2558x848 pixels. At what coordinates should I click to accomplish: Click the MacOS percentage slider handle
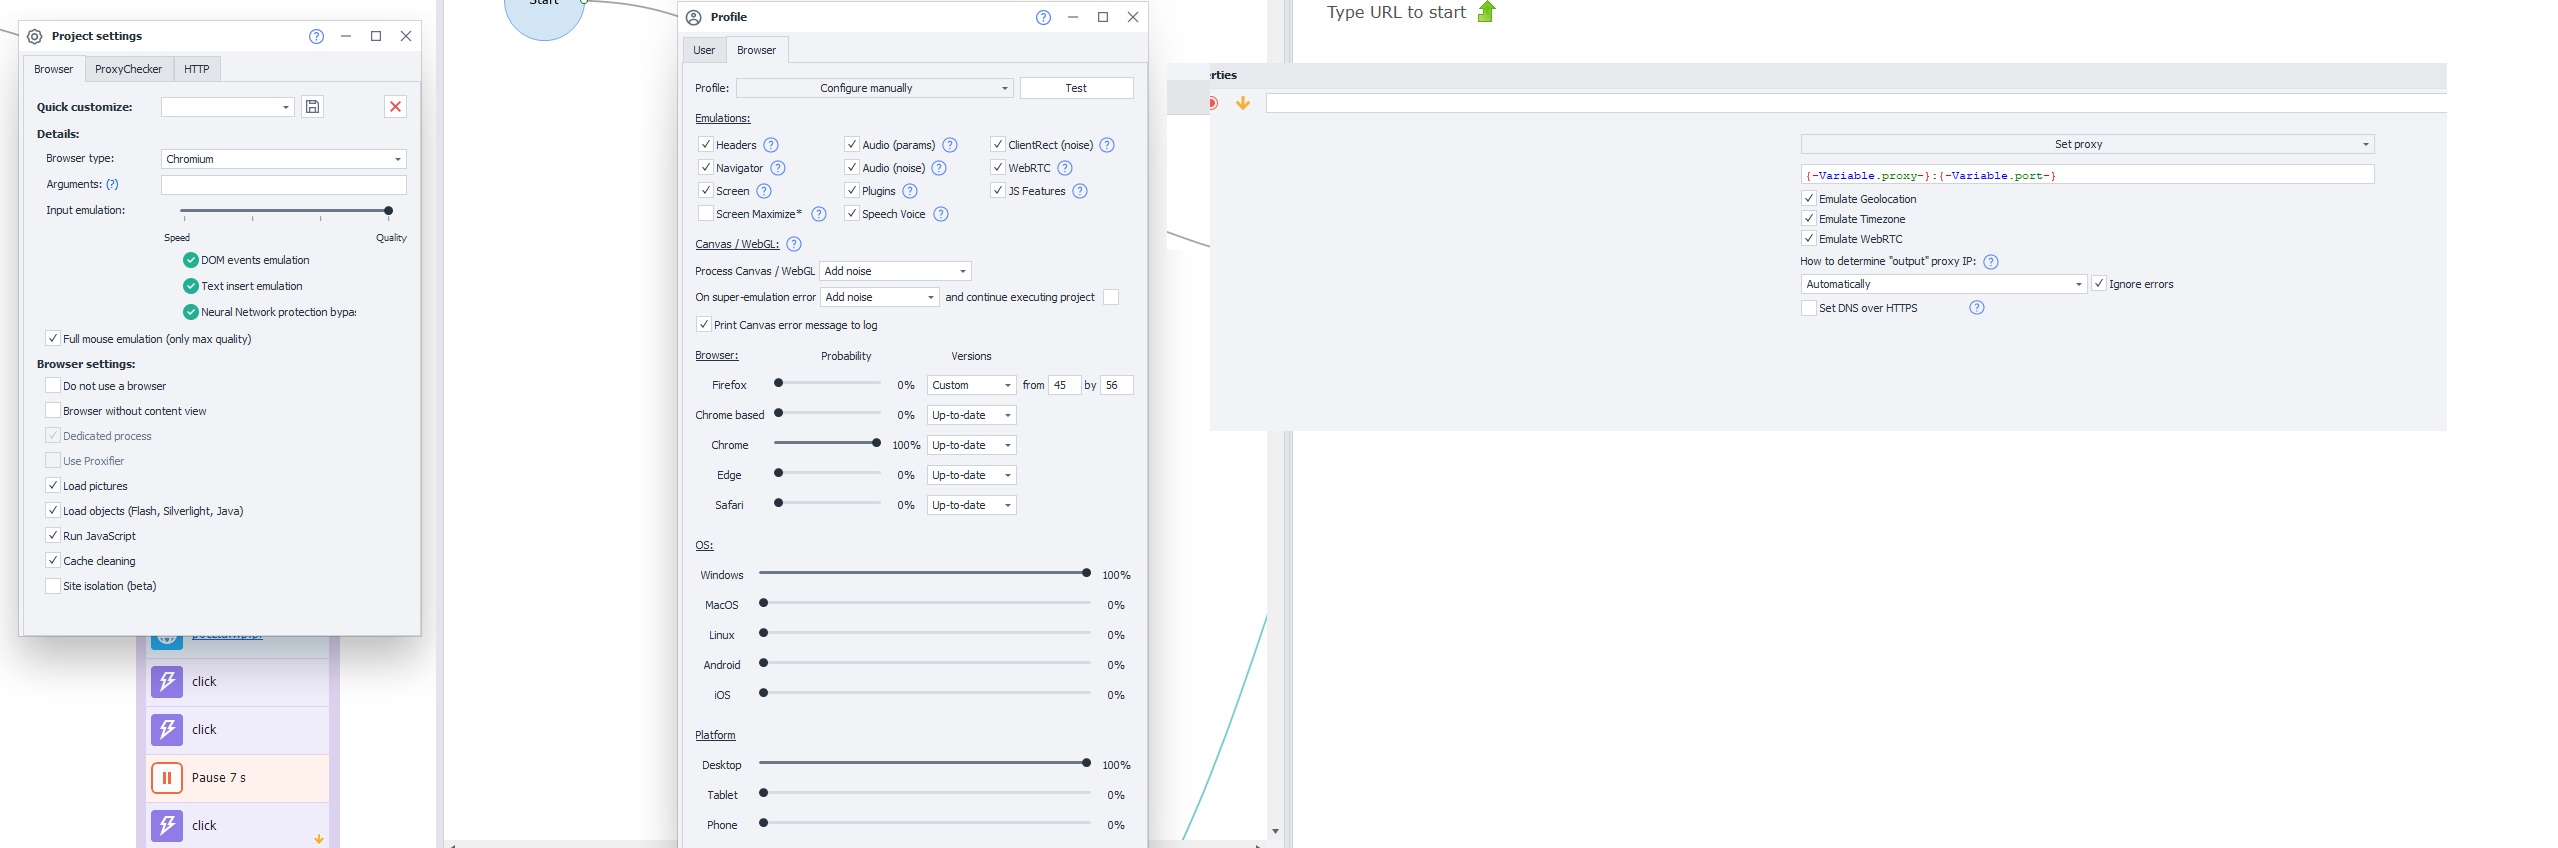coord(764,603)
